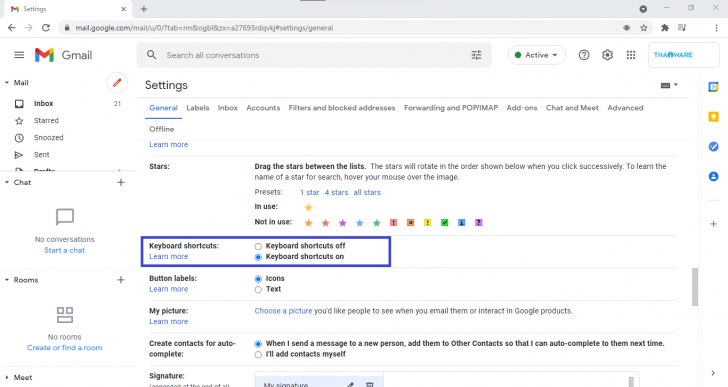Select the yellow star in use
Viewport: 728px width, 387px height.
click(308, 207)
